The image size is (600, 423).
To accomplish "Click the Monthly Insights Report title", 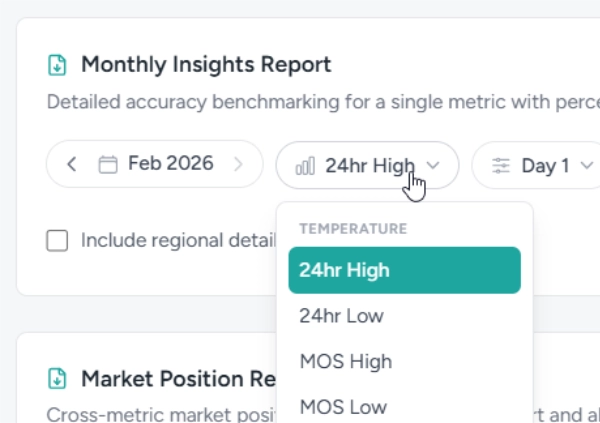I will [206, 66].
